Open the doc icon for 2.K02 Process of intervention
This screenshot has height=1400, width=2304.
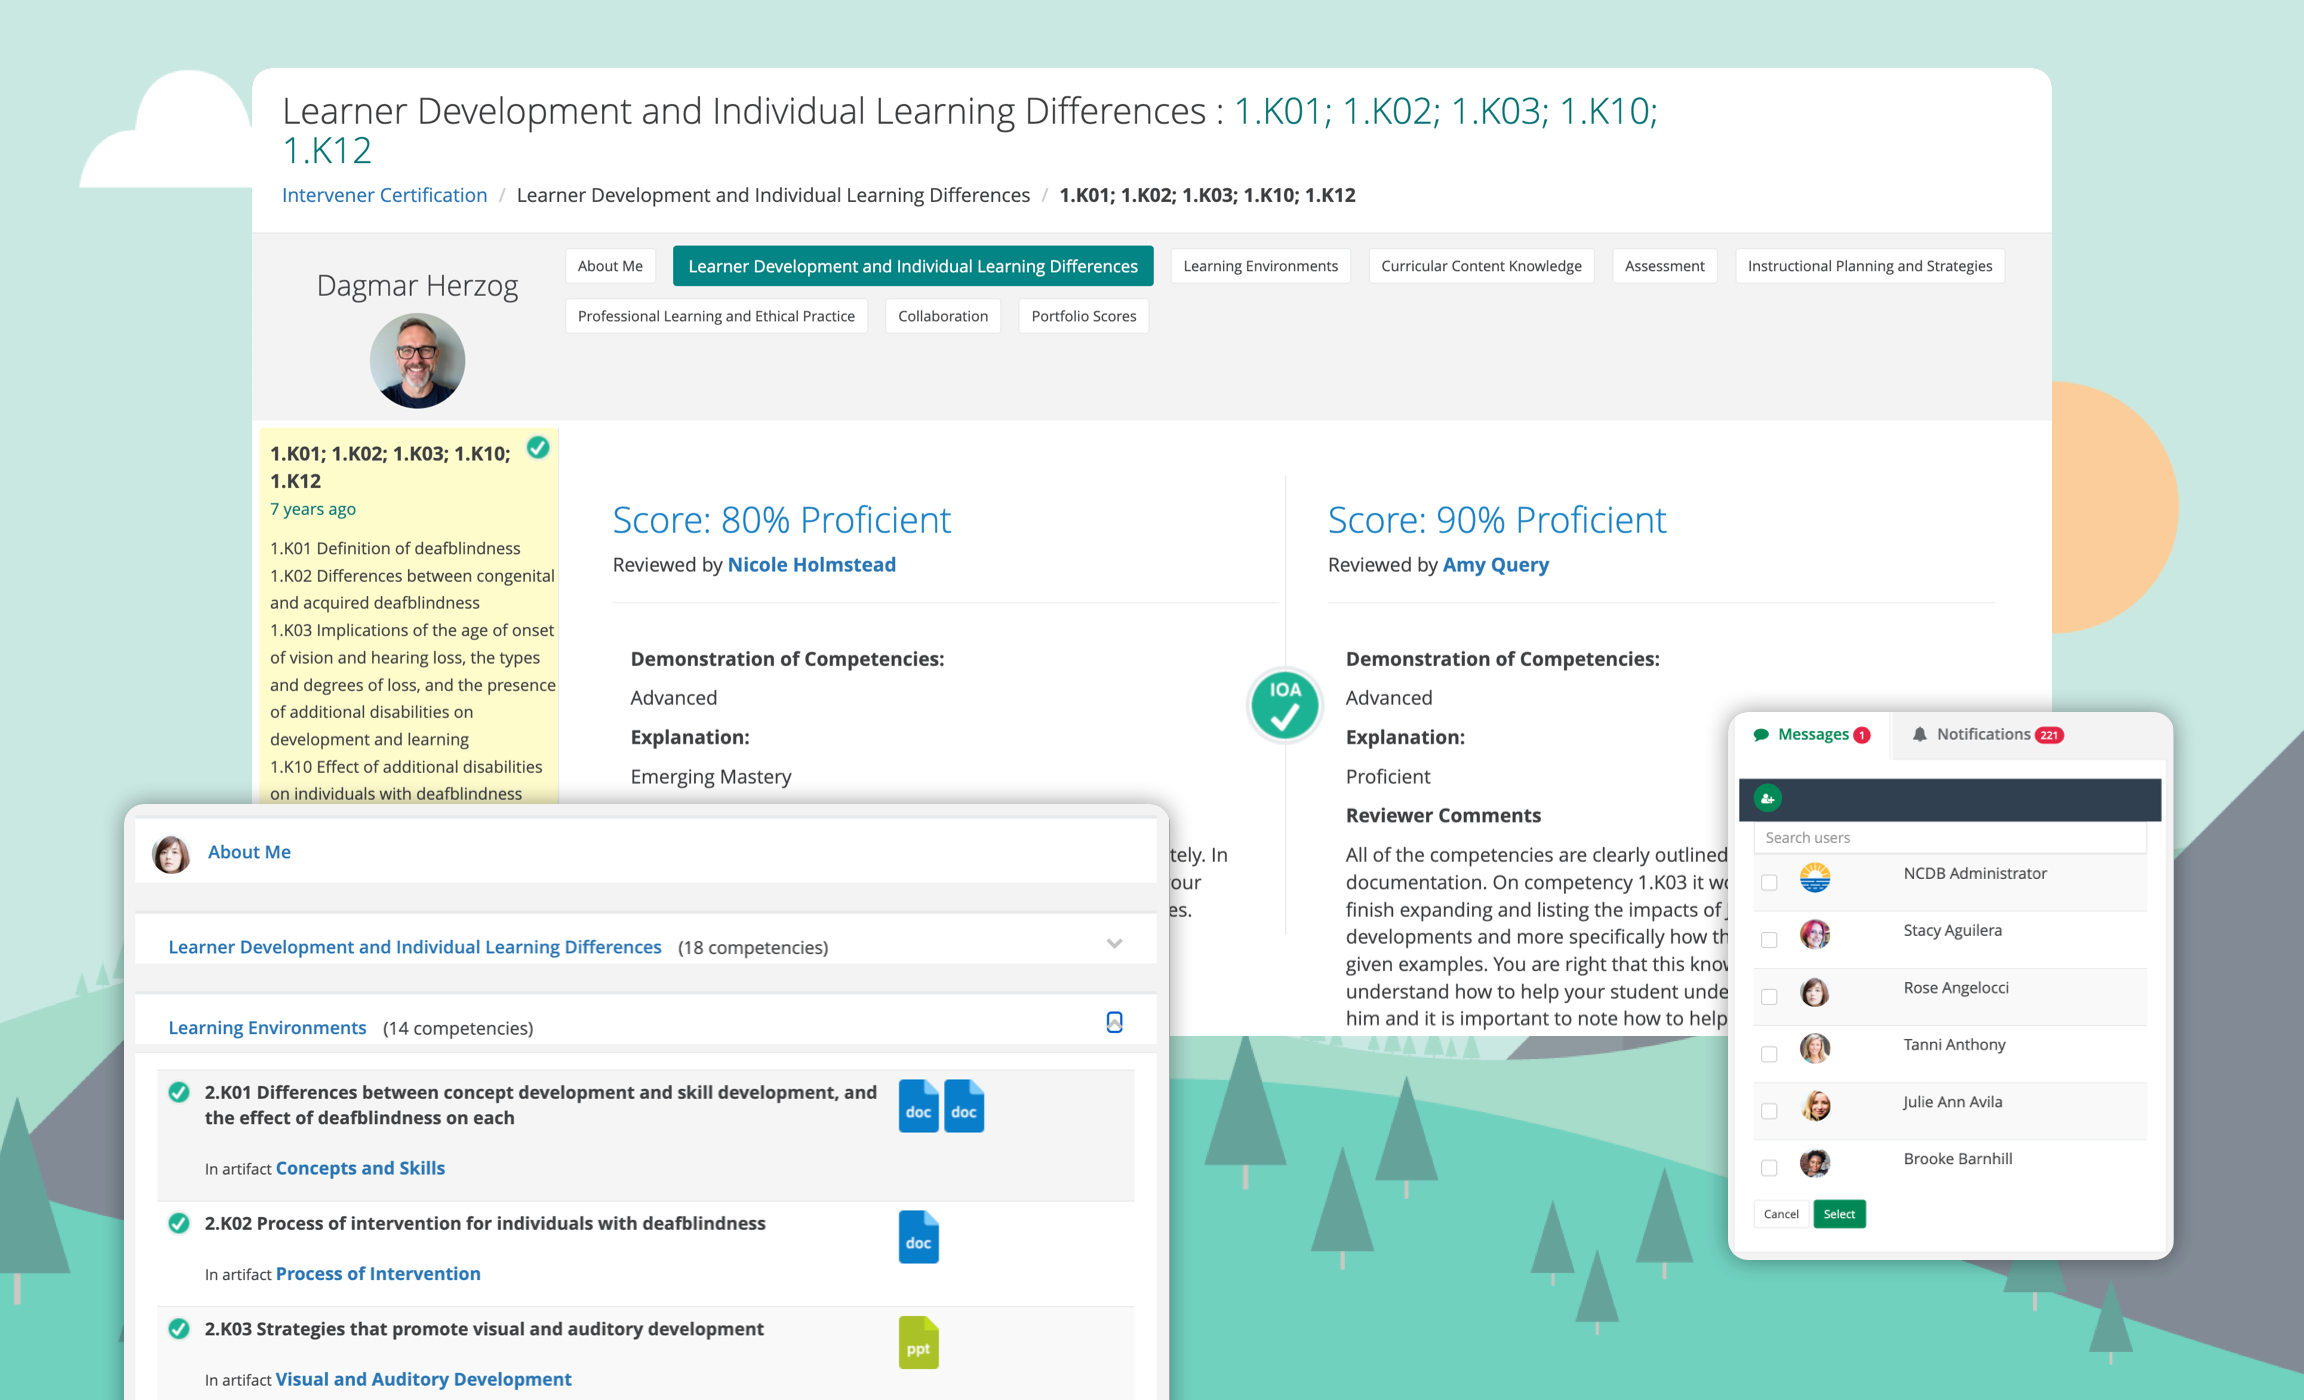[916, 1237]
